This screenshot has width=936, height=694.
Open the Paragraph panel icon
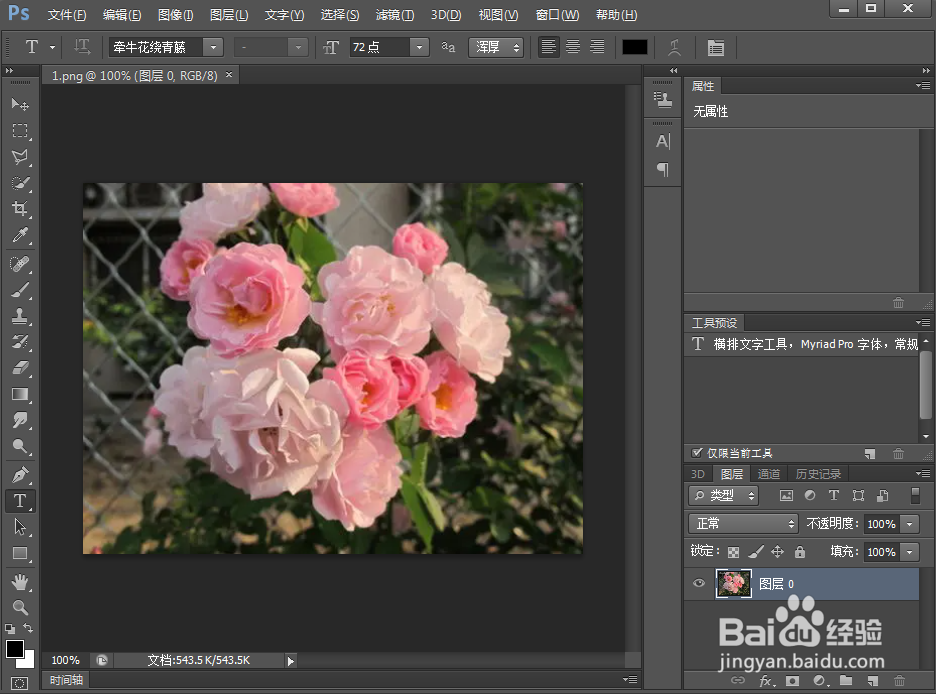pyautogui.click(x=663, y=169)
